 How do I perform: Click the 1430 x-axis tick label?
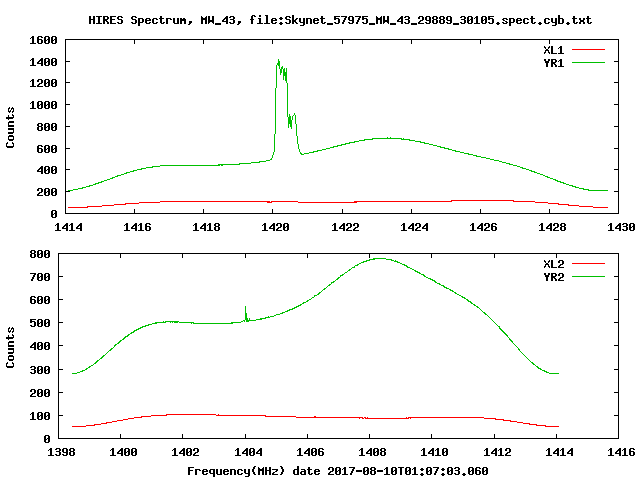[621, 227]
